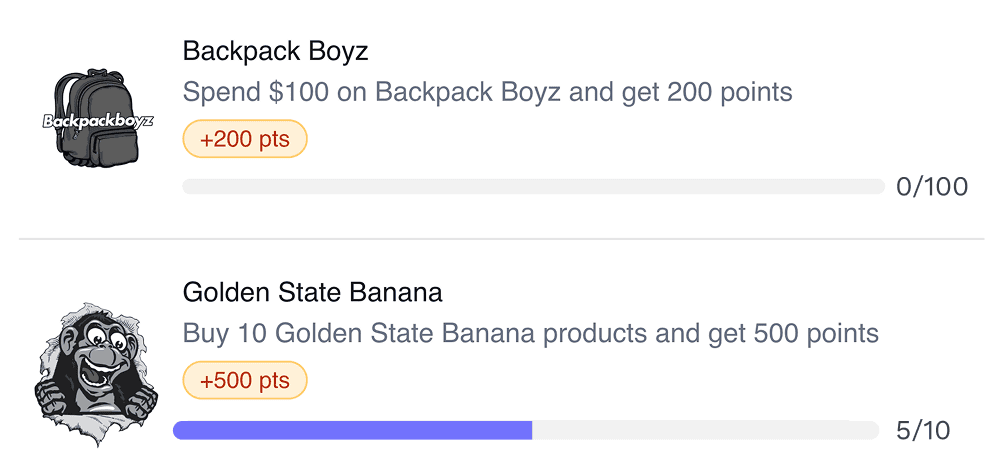Click the '500 points' text in the Banana description
1000x476 pixels.
[816, 334]
